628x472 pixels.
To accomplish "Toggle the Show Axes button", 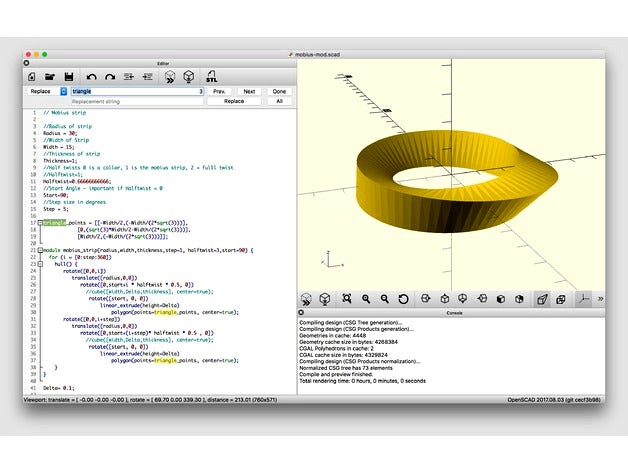I will (x=583, y=299).
